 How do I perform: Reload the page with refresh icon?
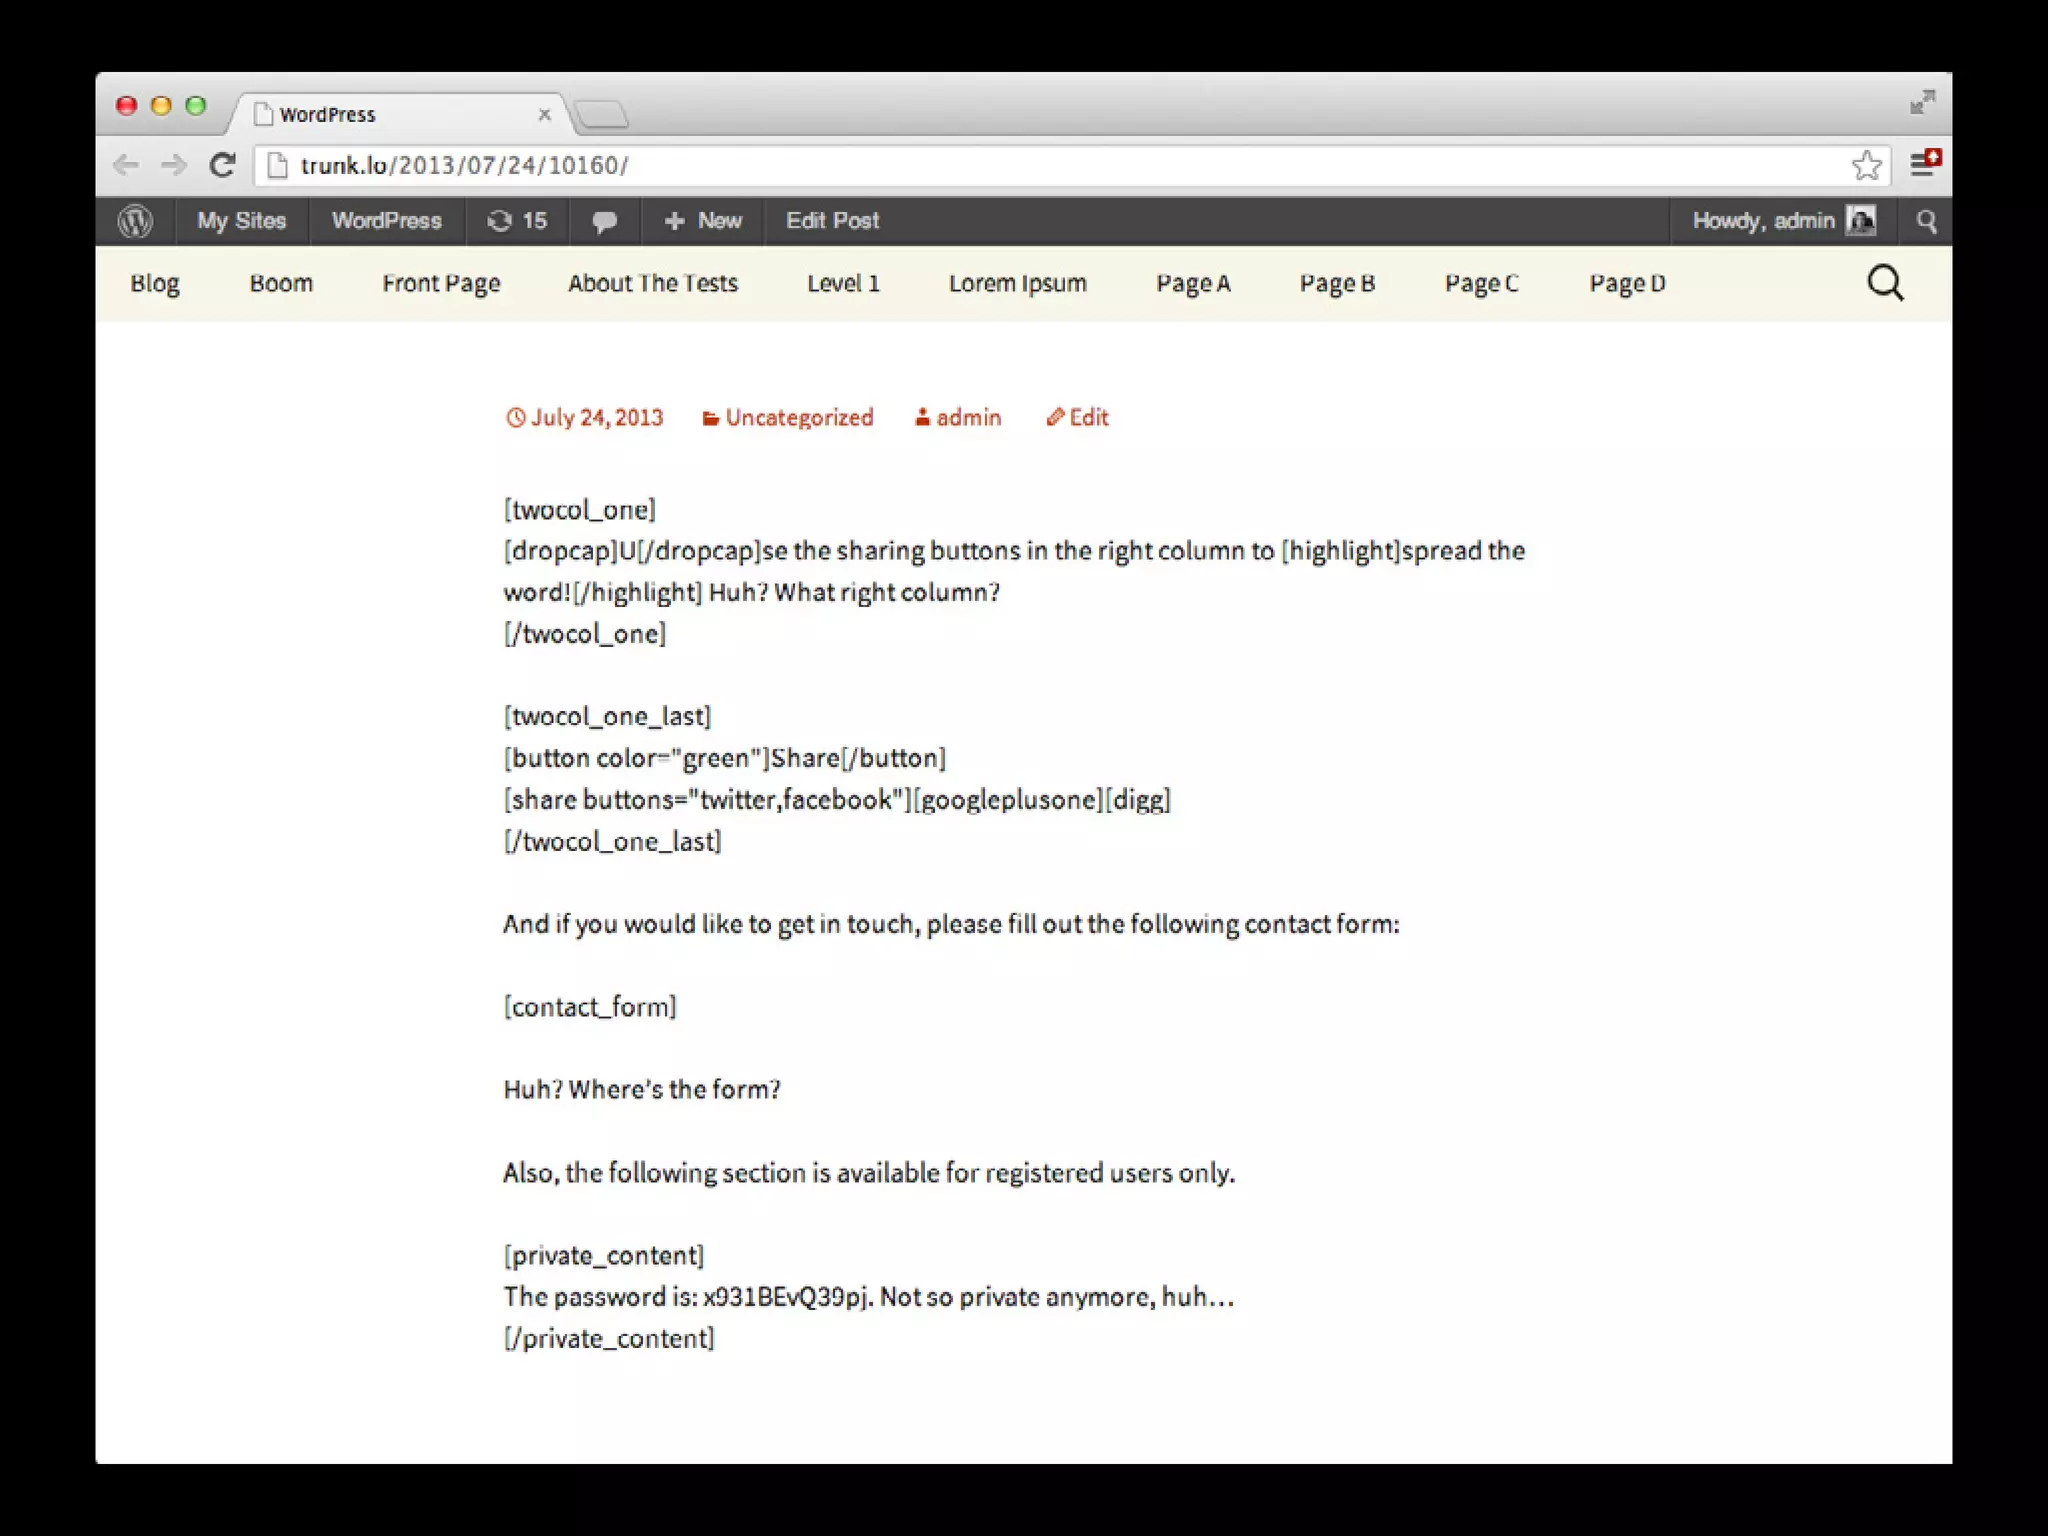pos(222,165)
